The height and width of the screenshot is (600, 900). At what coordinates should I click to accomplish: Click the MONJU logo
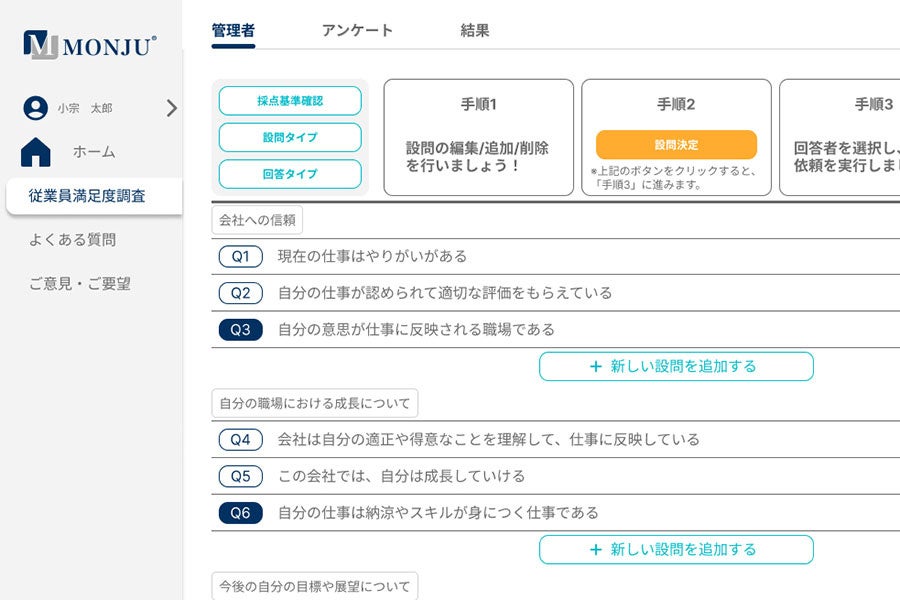(90, 45)
